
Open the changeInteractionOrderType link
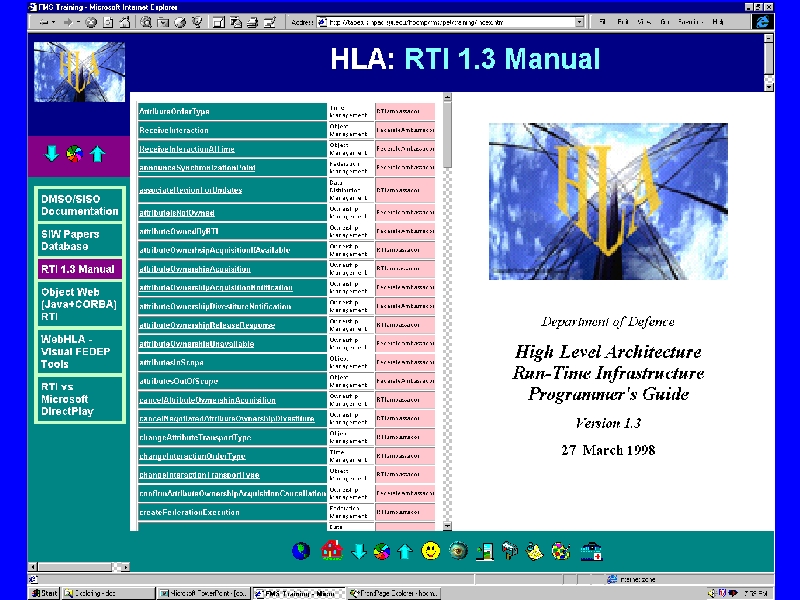click(x=192, y=456)
